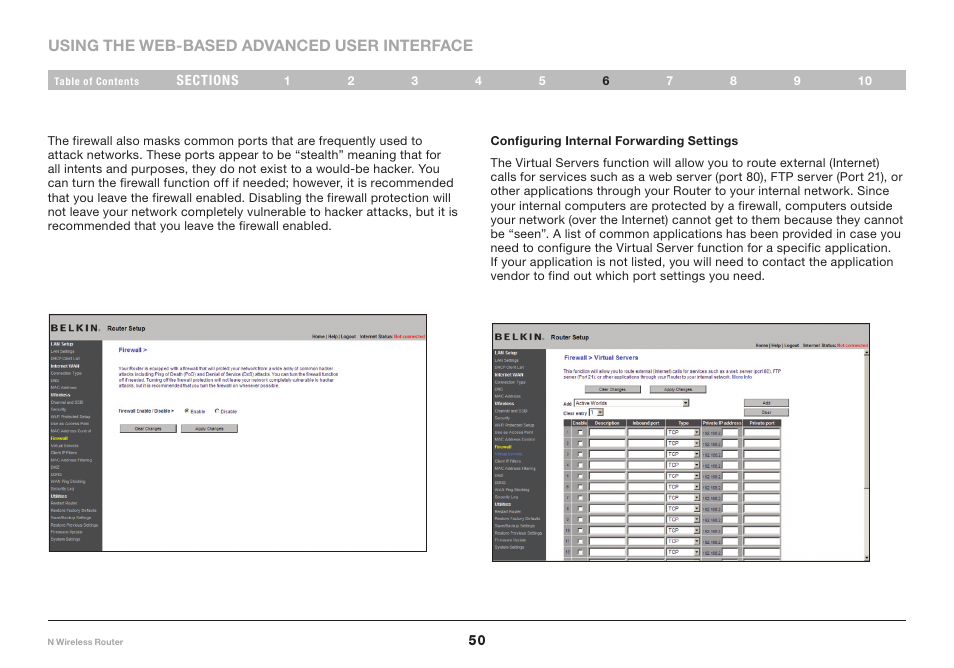
Task: Tick the Enable checkbox for row 10
Action: tap(580, 531)
